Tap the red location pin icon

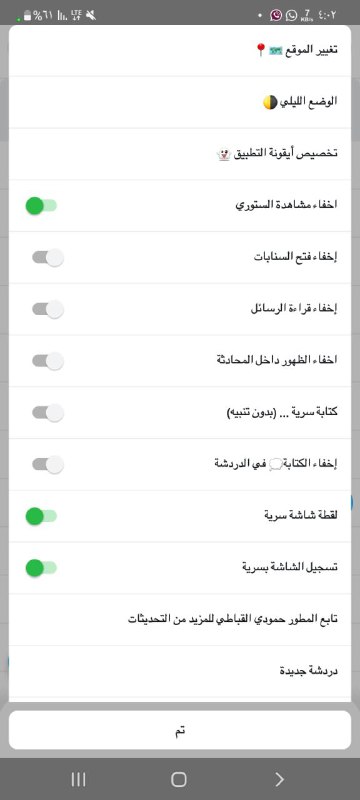point(261,50)
